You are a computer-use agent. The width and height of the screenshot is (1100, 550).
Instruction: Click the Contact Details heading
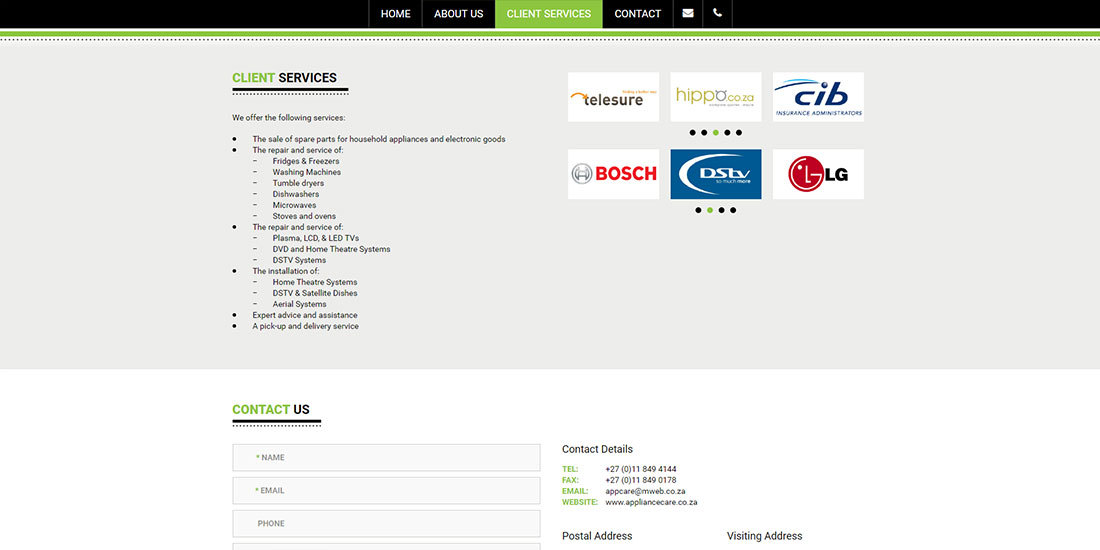click(597, 449)
